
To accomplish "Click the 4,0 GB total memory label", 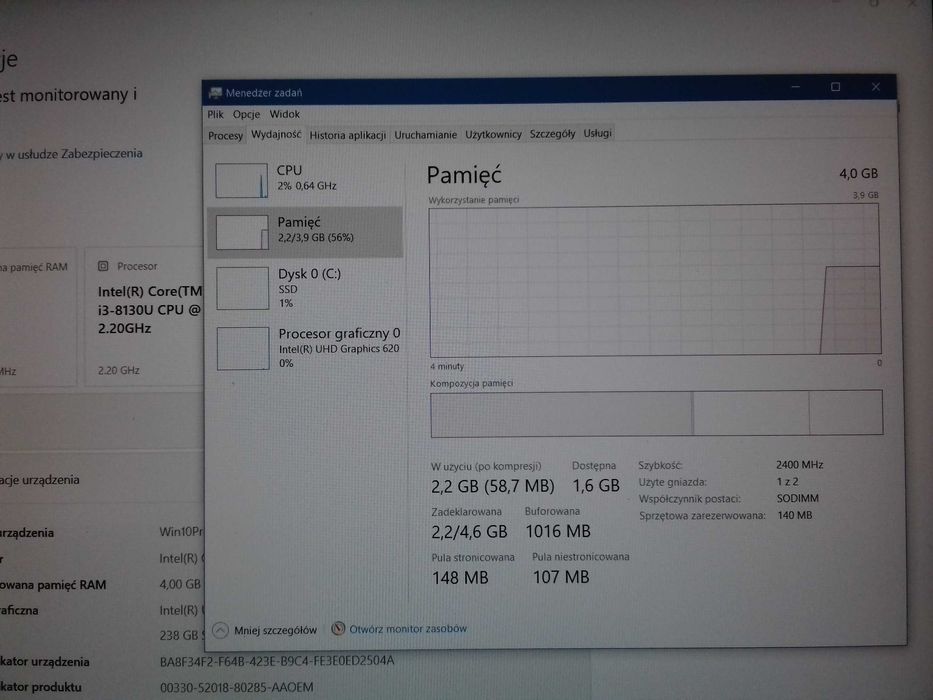I will 859,173.
